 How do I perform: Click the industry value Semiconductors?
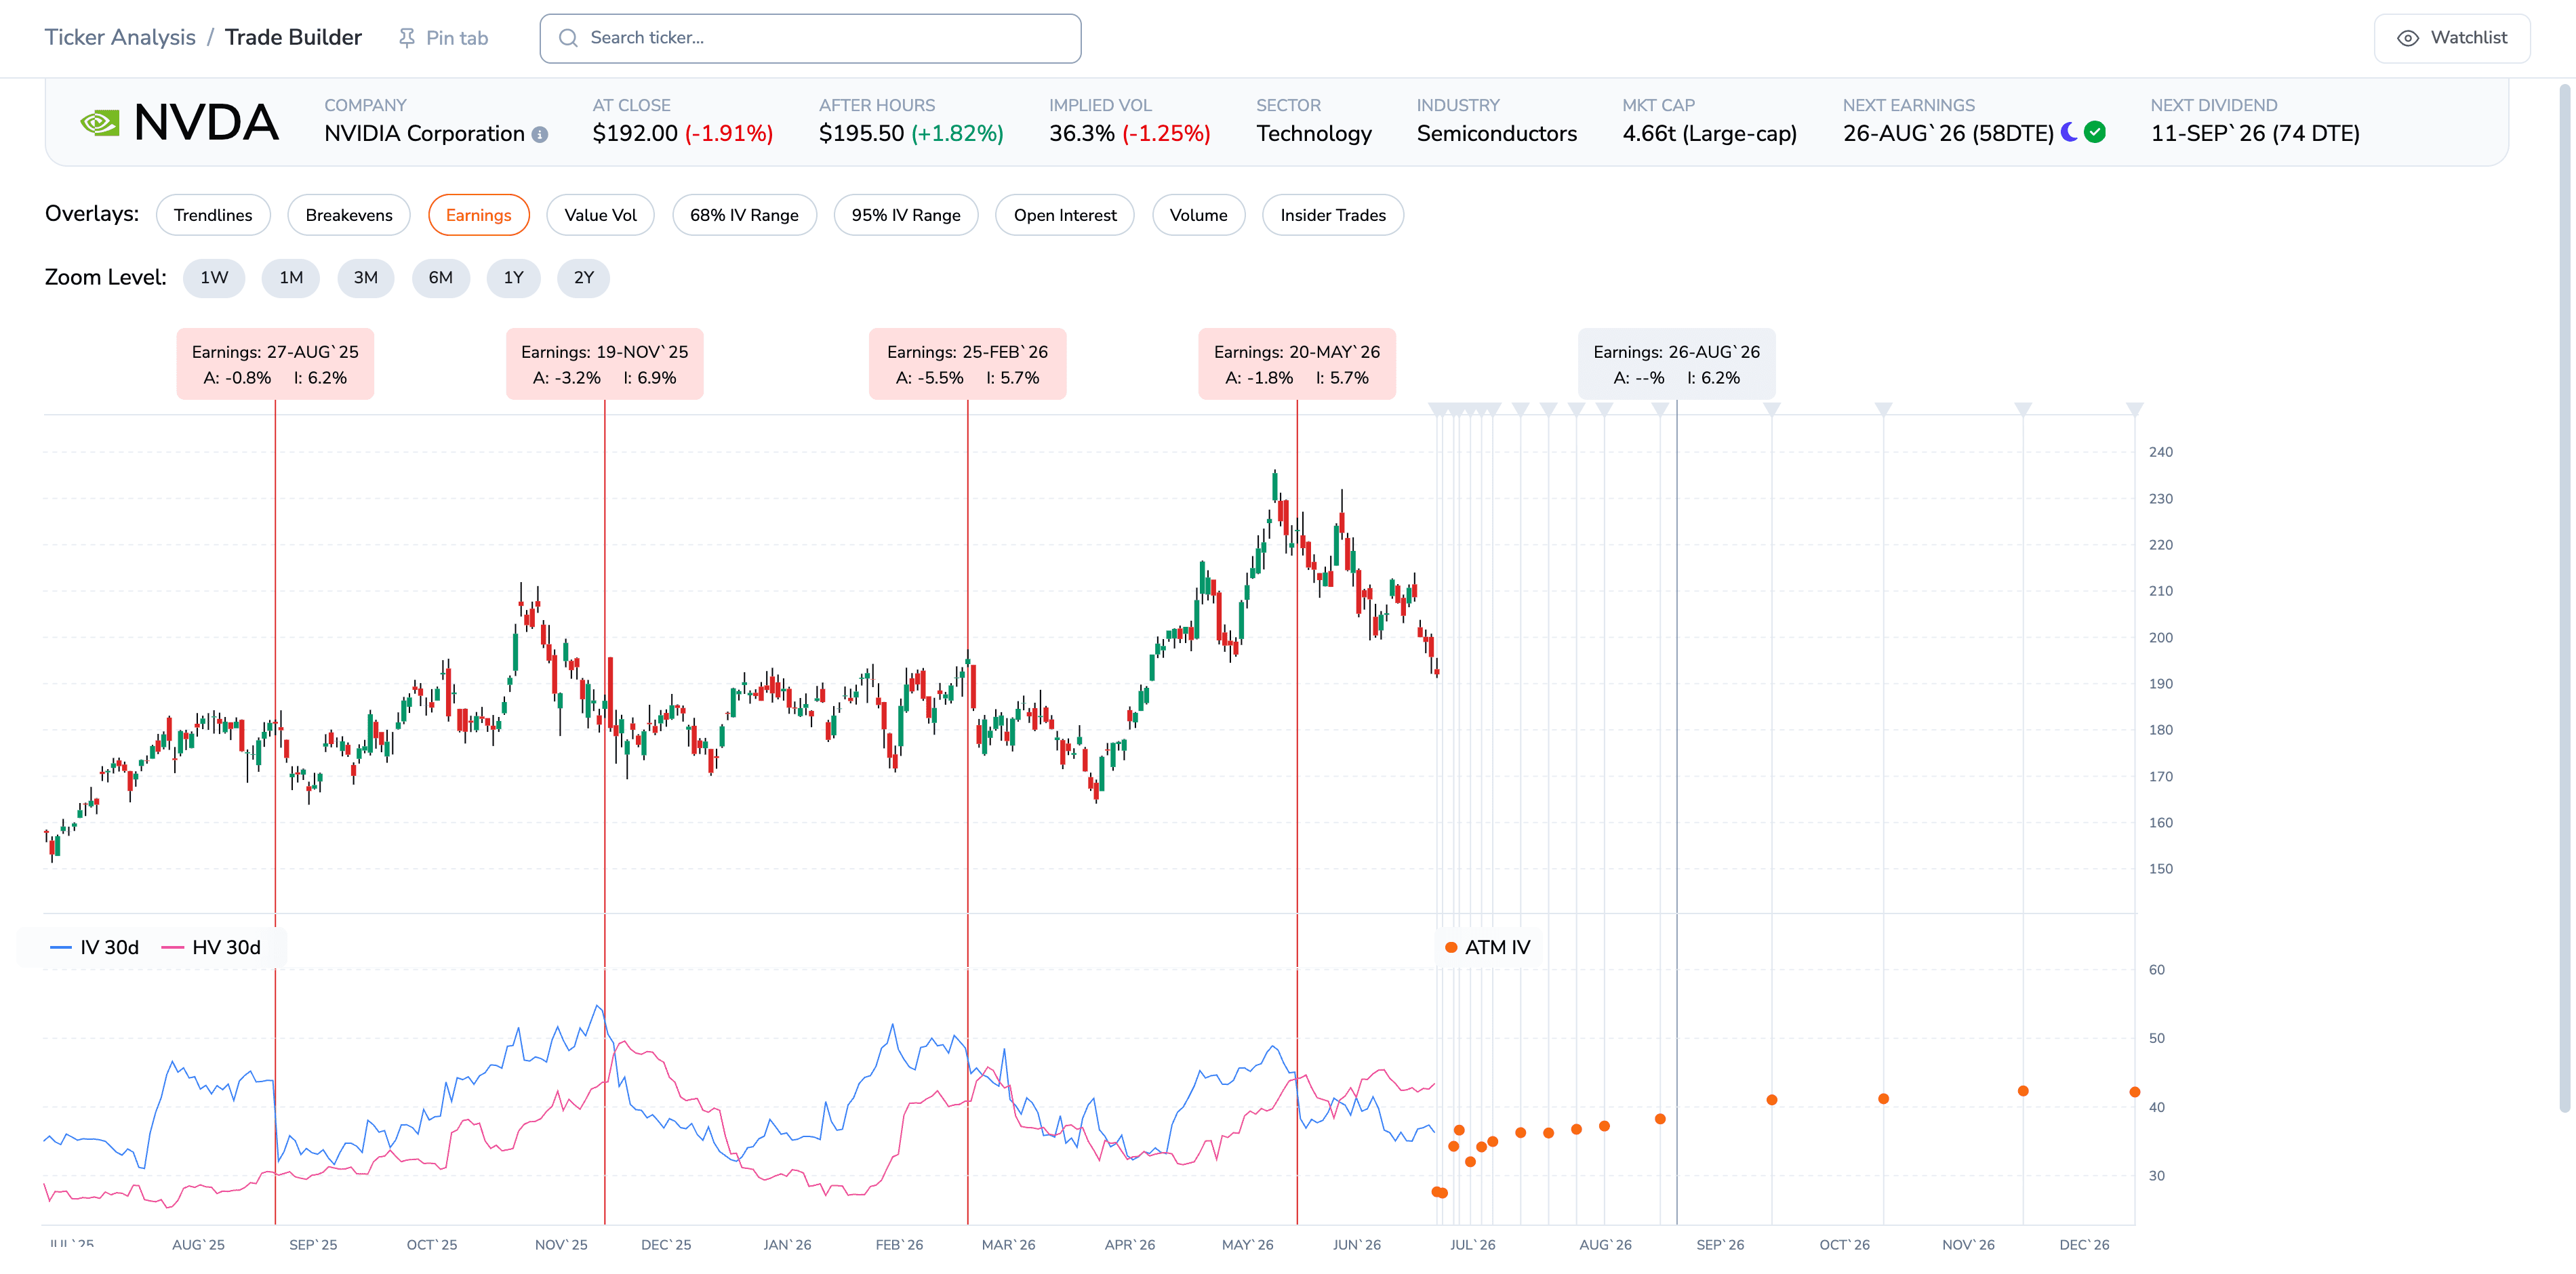pyautogui.click(x=1497, y=133)
